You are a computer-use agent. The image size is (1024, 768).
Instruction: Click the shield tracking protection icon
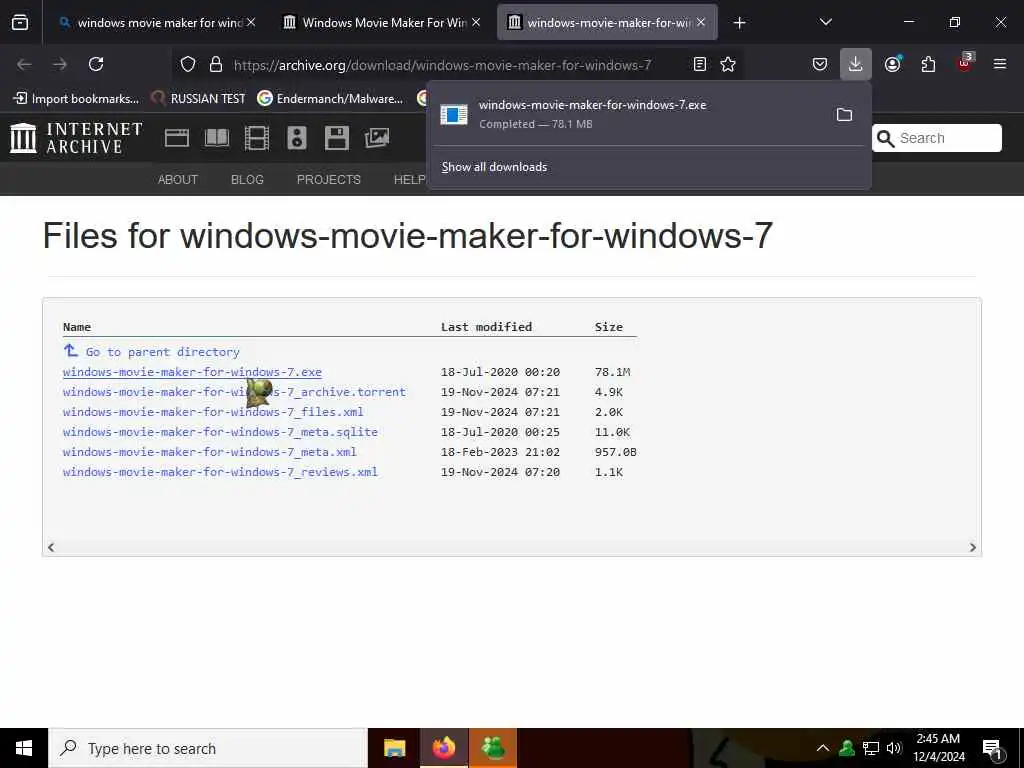[x=188, y=64]
